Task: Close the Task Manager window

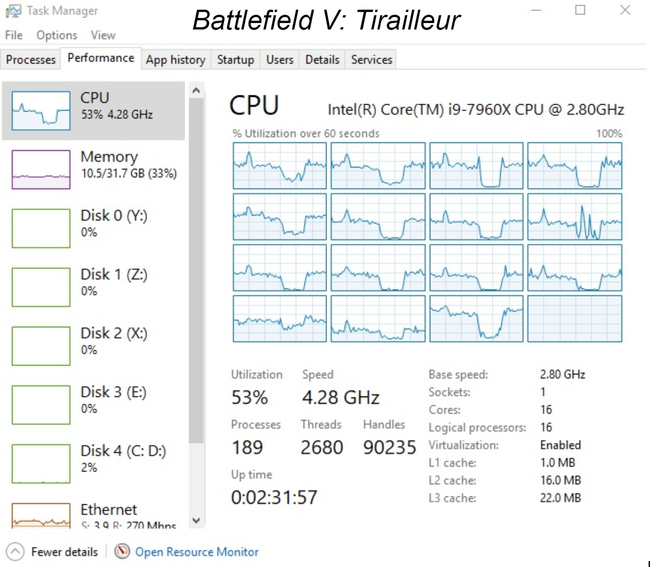Action: pos(625,10)
